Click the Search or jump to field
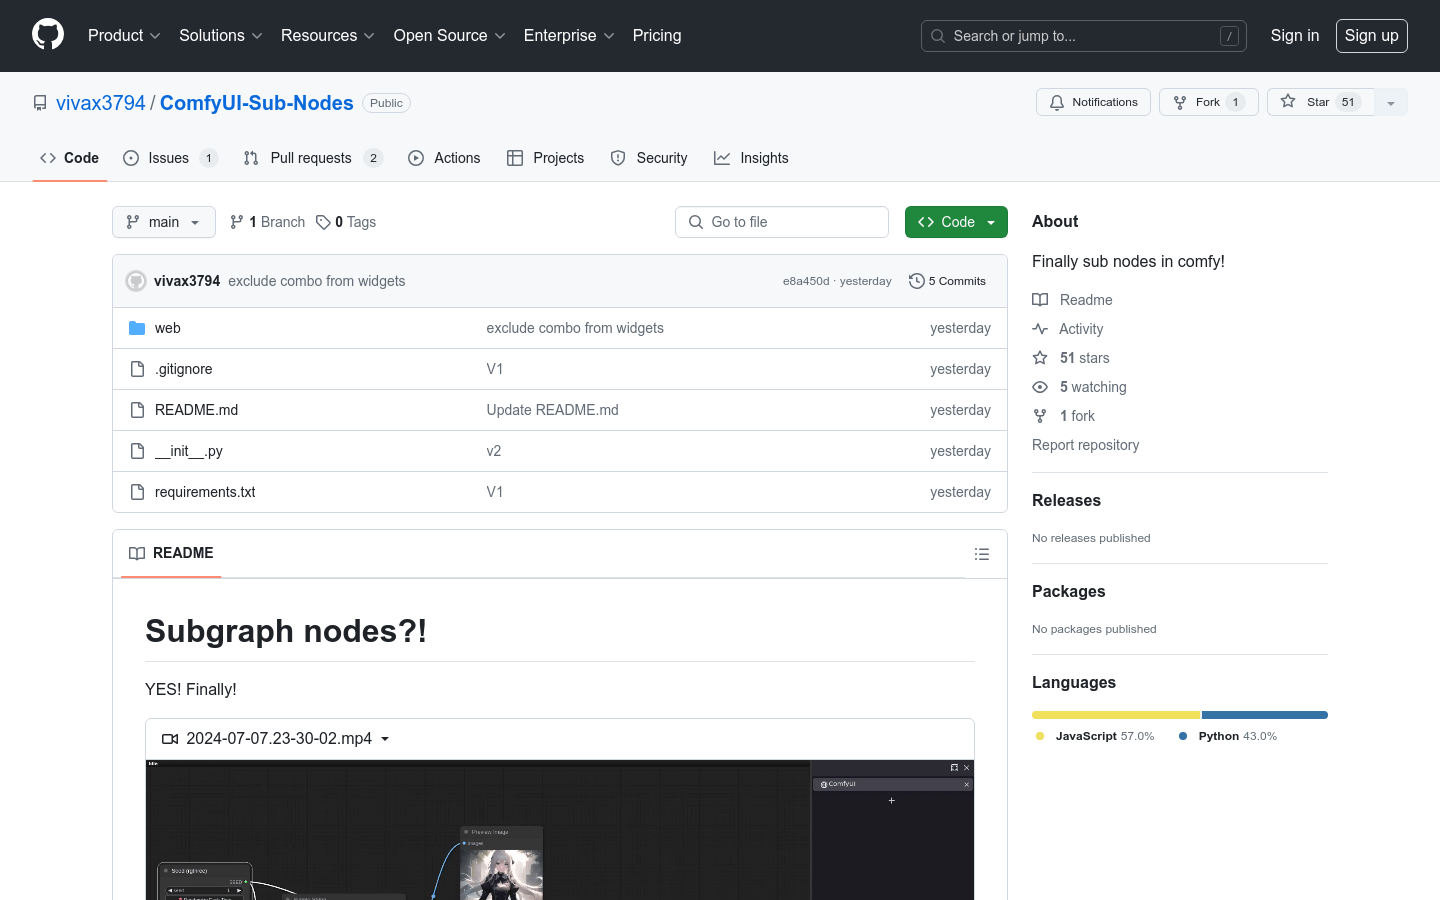 click(1084, 36)
